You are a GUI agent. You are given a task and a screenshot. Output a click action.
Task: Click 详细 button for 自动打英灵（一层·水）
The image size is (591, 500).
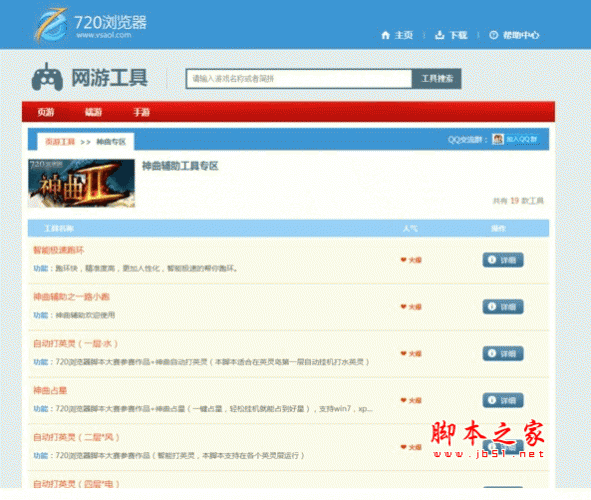click(x=503, y=353)
